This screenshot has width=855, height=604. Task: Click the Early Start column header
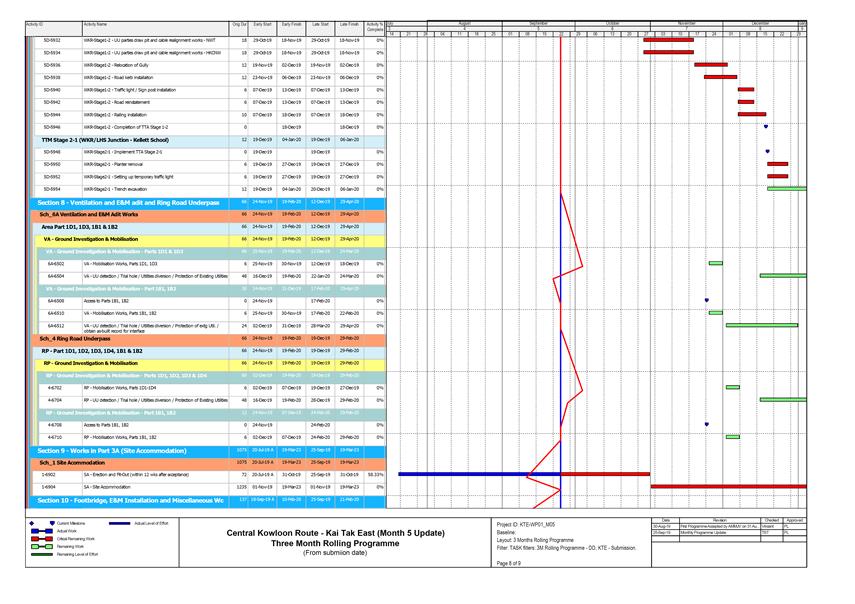click(263, 22)
